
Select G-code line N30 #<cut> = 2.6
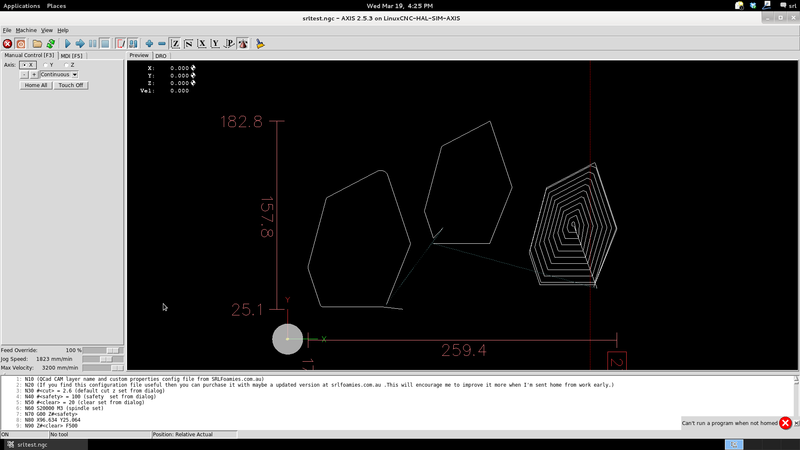click(x=94, y=391)
